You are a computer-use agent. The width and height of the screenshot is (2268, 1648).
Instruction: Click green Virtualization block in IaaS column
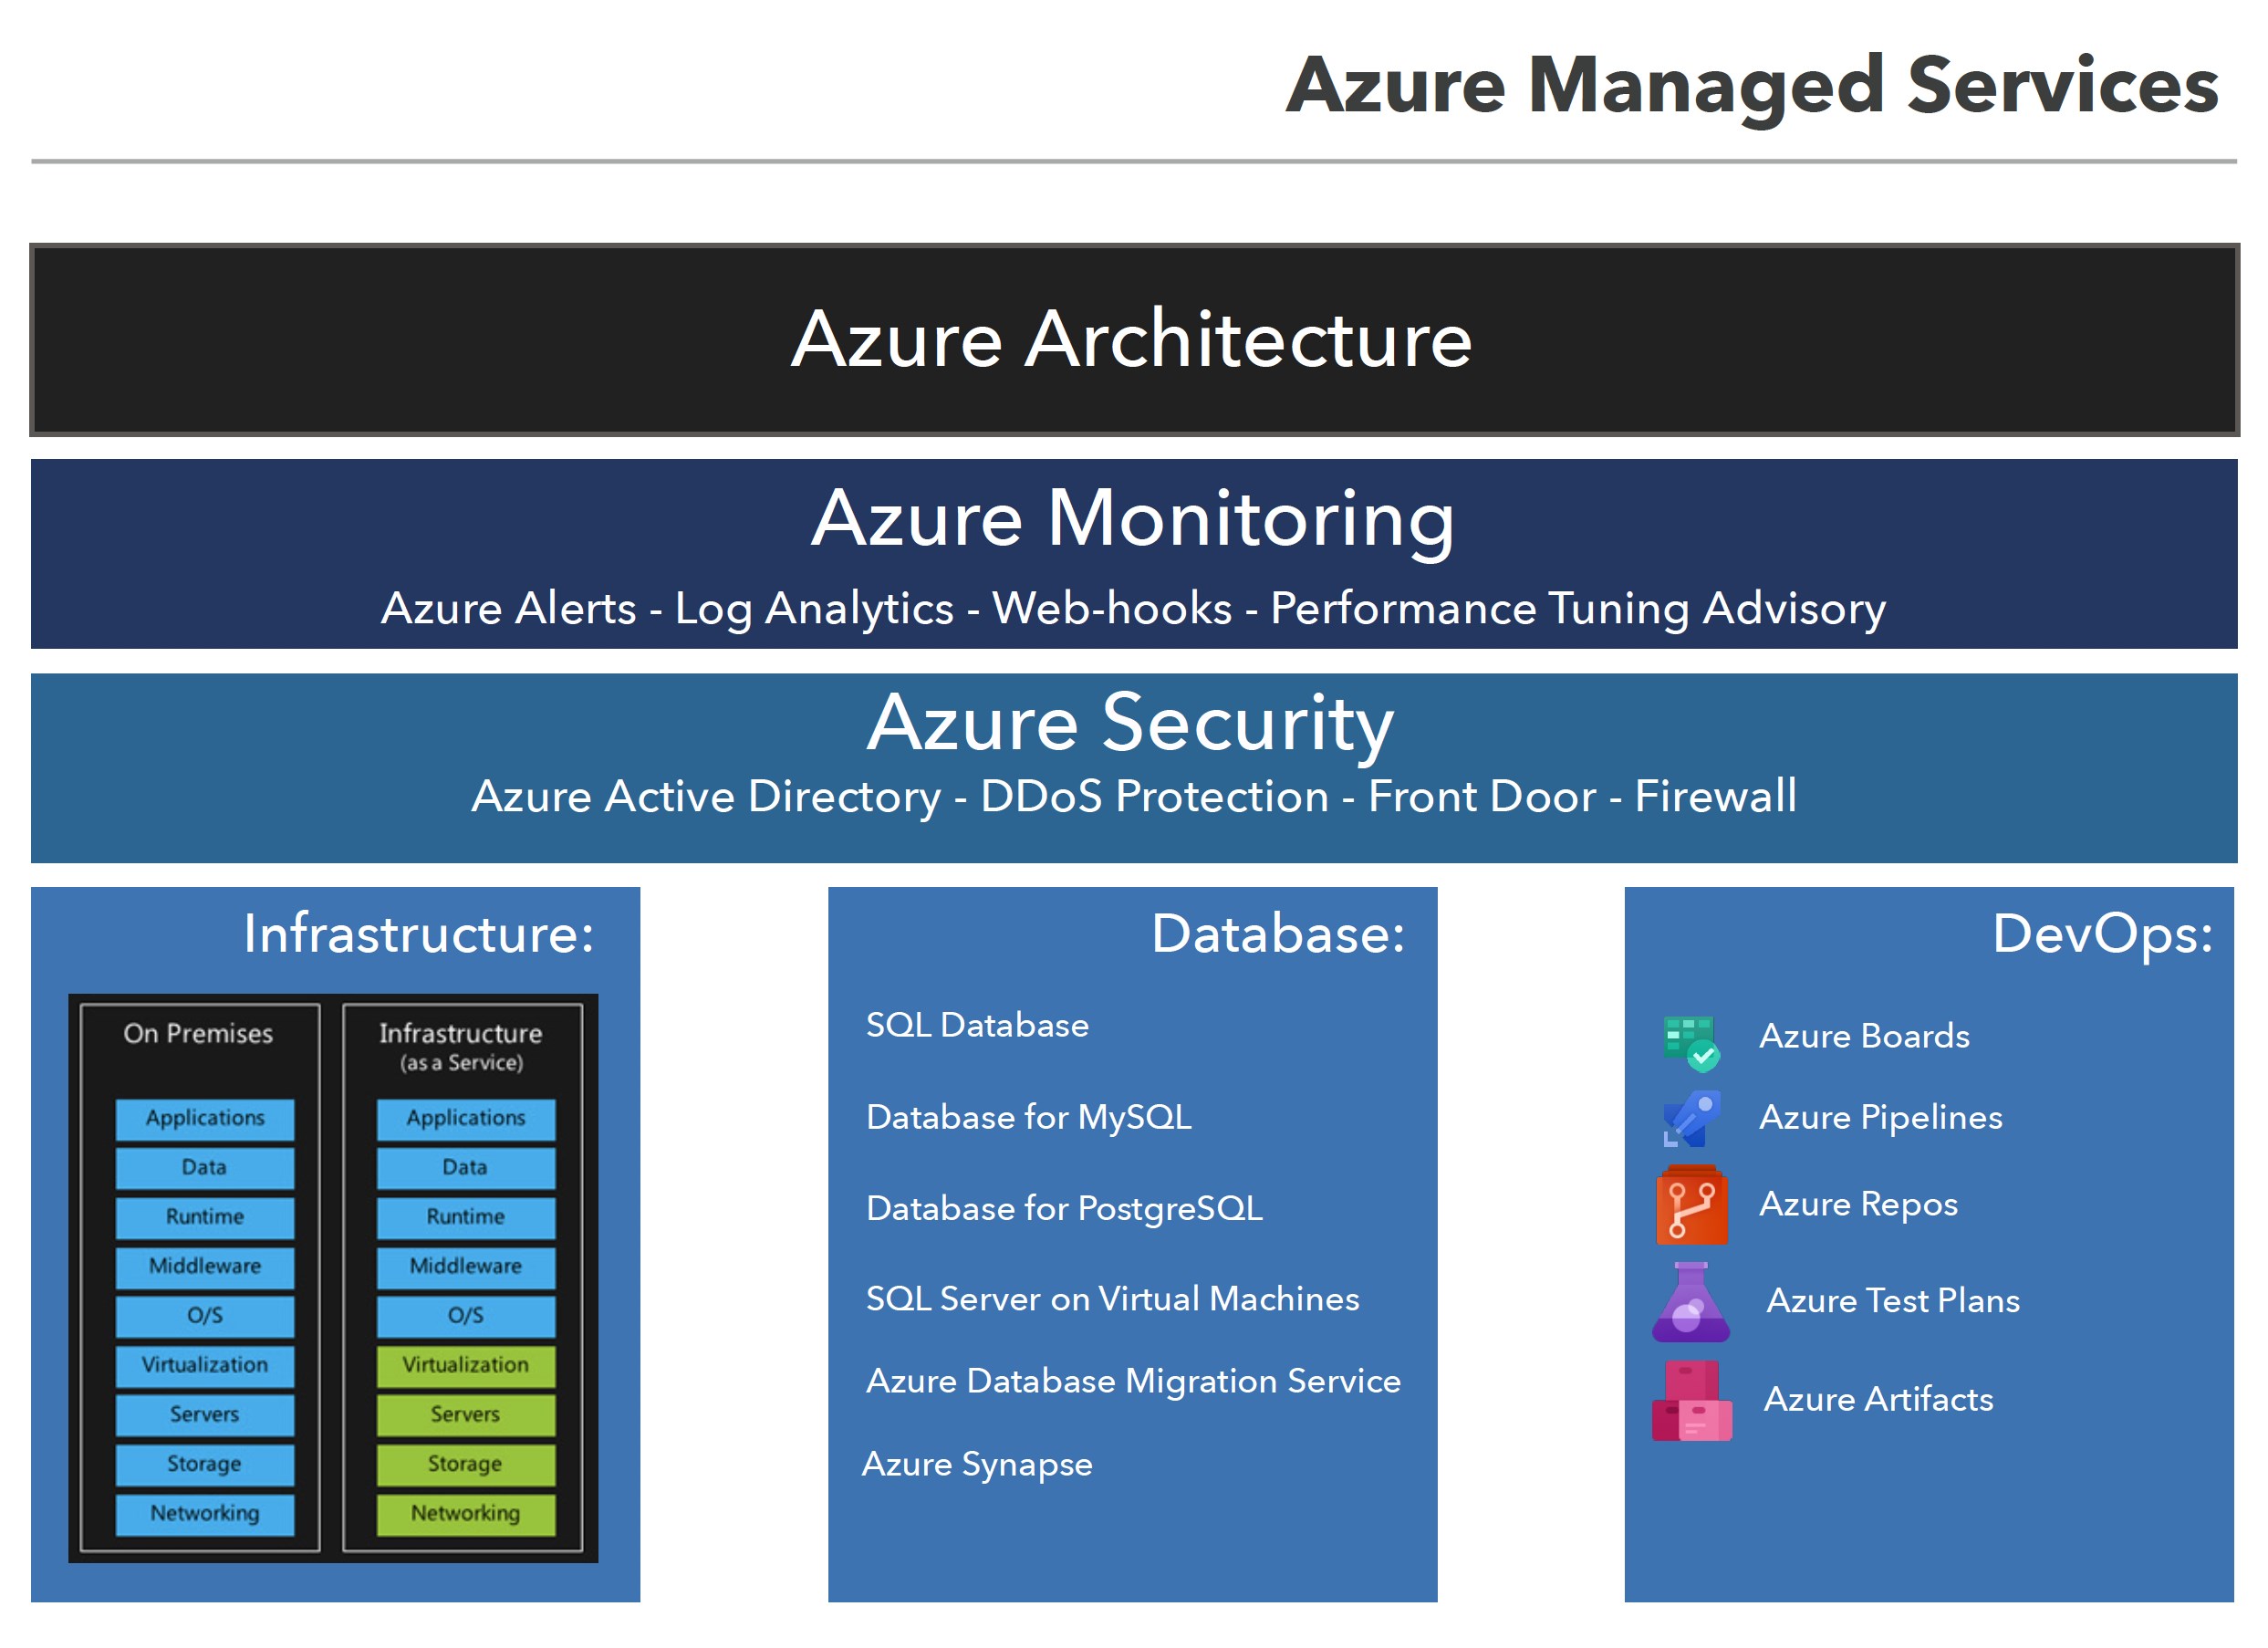coord(465,1365)
